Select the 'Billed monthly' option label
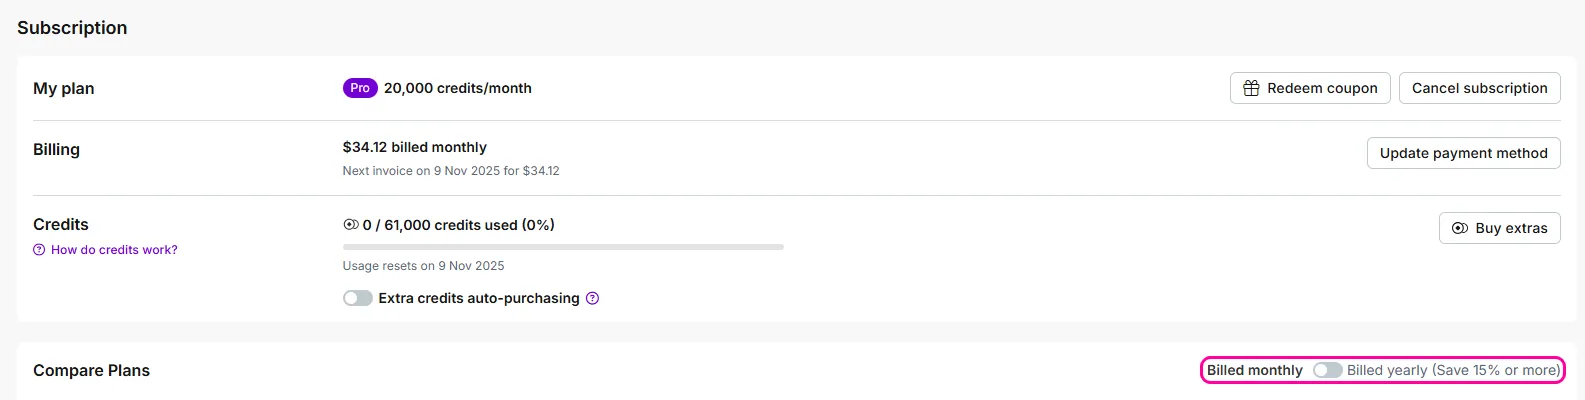This screenshot has height=400, width=1585. 1254,370
